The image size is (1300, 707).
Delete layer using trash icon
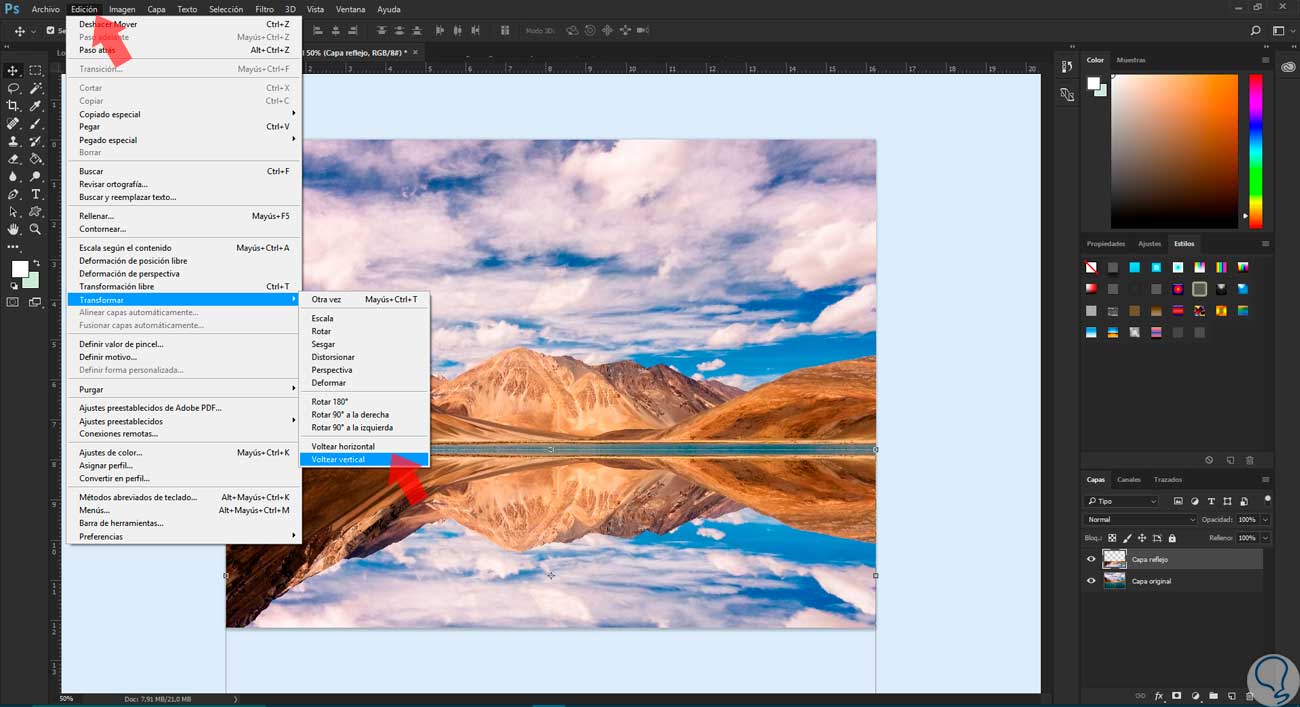coord(1250,696)
